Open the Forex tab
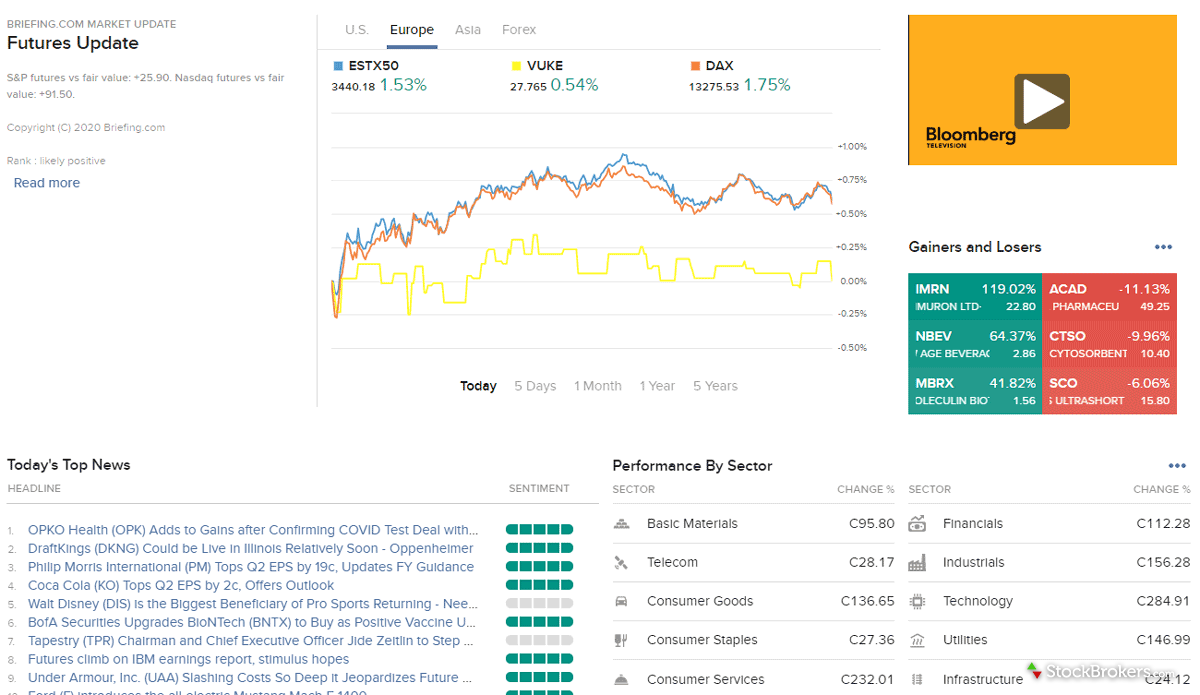 pos(519,29)
